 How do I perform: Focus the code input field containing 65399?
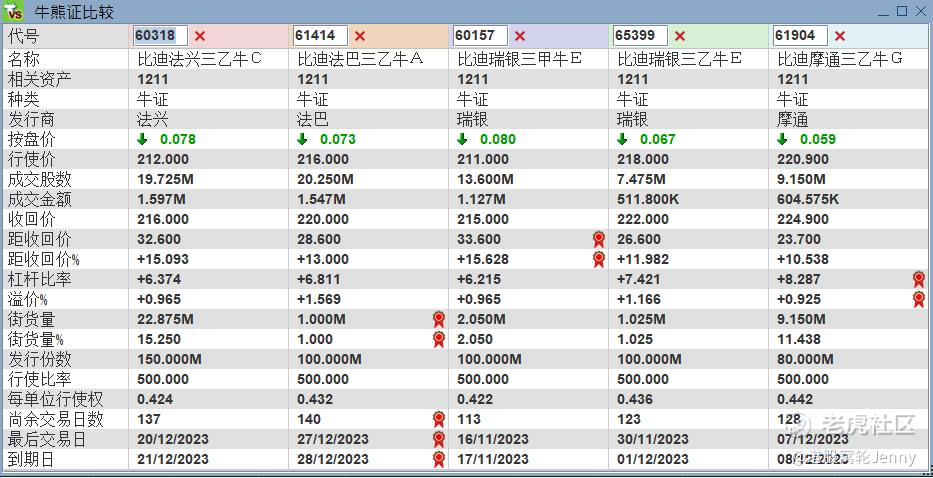(x=640, y=36)
